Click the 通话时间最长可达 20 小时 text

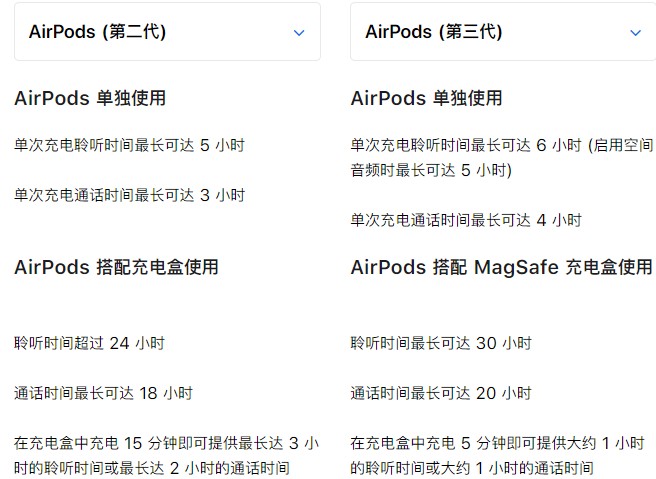coord(440,393)
